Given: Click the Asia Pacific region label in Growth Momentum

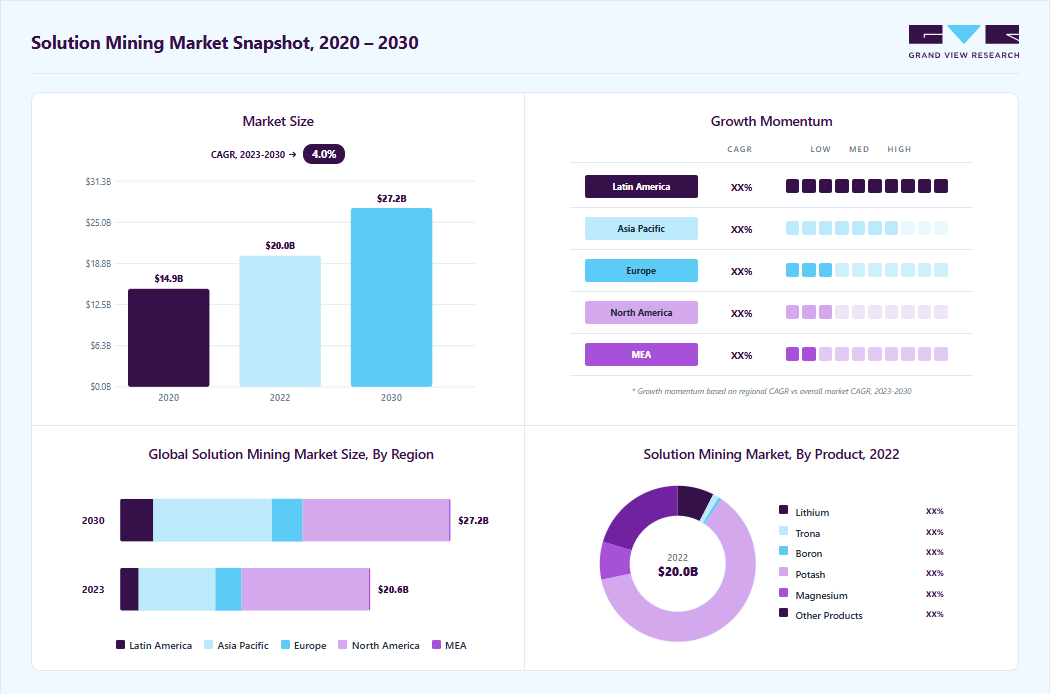Looking at the screenshot, I should tap(641, 228).
